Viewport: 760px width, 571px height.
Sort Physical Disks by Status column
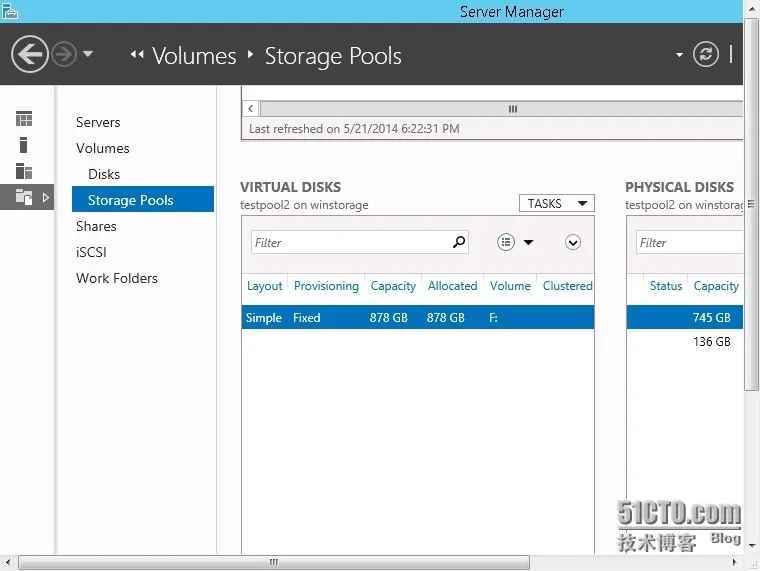pos(665,286)
